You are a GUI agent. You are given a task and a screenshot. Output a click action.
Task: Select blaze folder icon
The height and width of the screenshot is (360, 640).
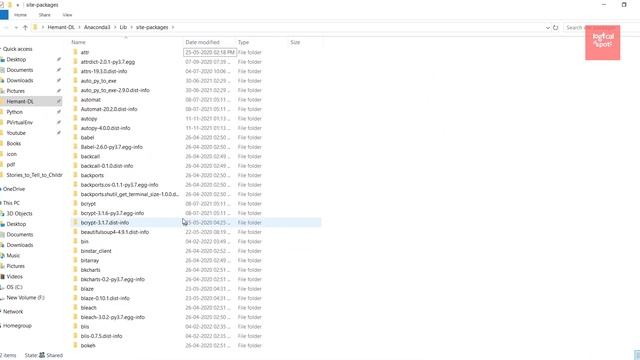(x=75, y=289)
